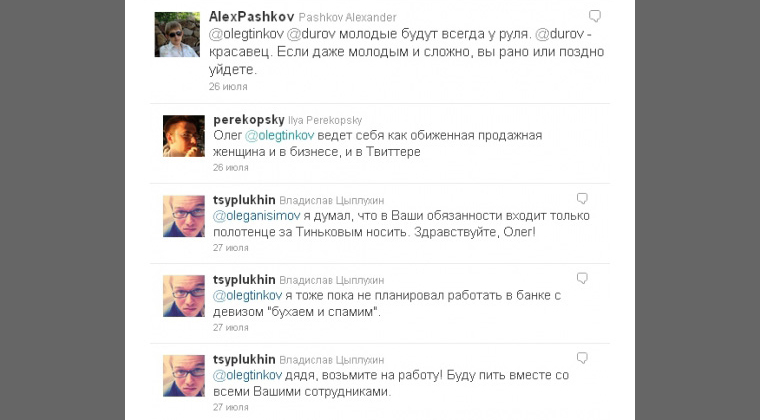This screenshot has width=760, height=420.
Task: Open "26 июля" timestamp of AlexPashkov tweet
Action: click(228, 87)
